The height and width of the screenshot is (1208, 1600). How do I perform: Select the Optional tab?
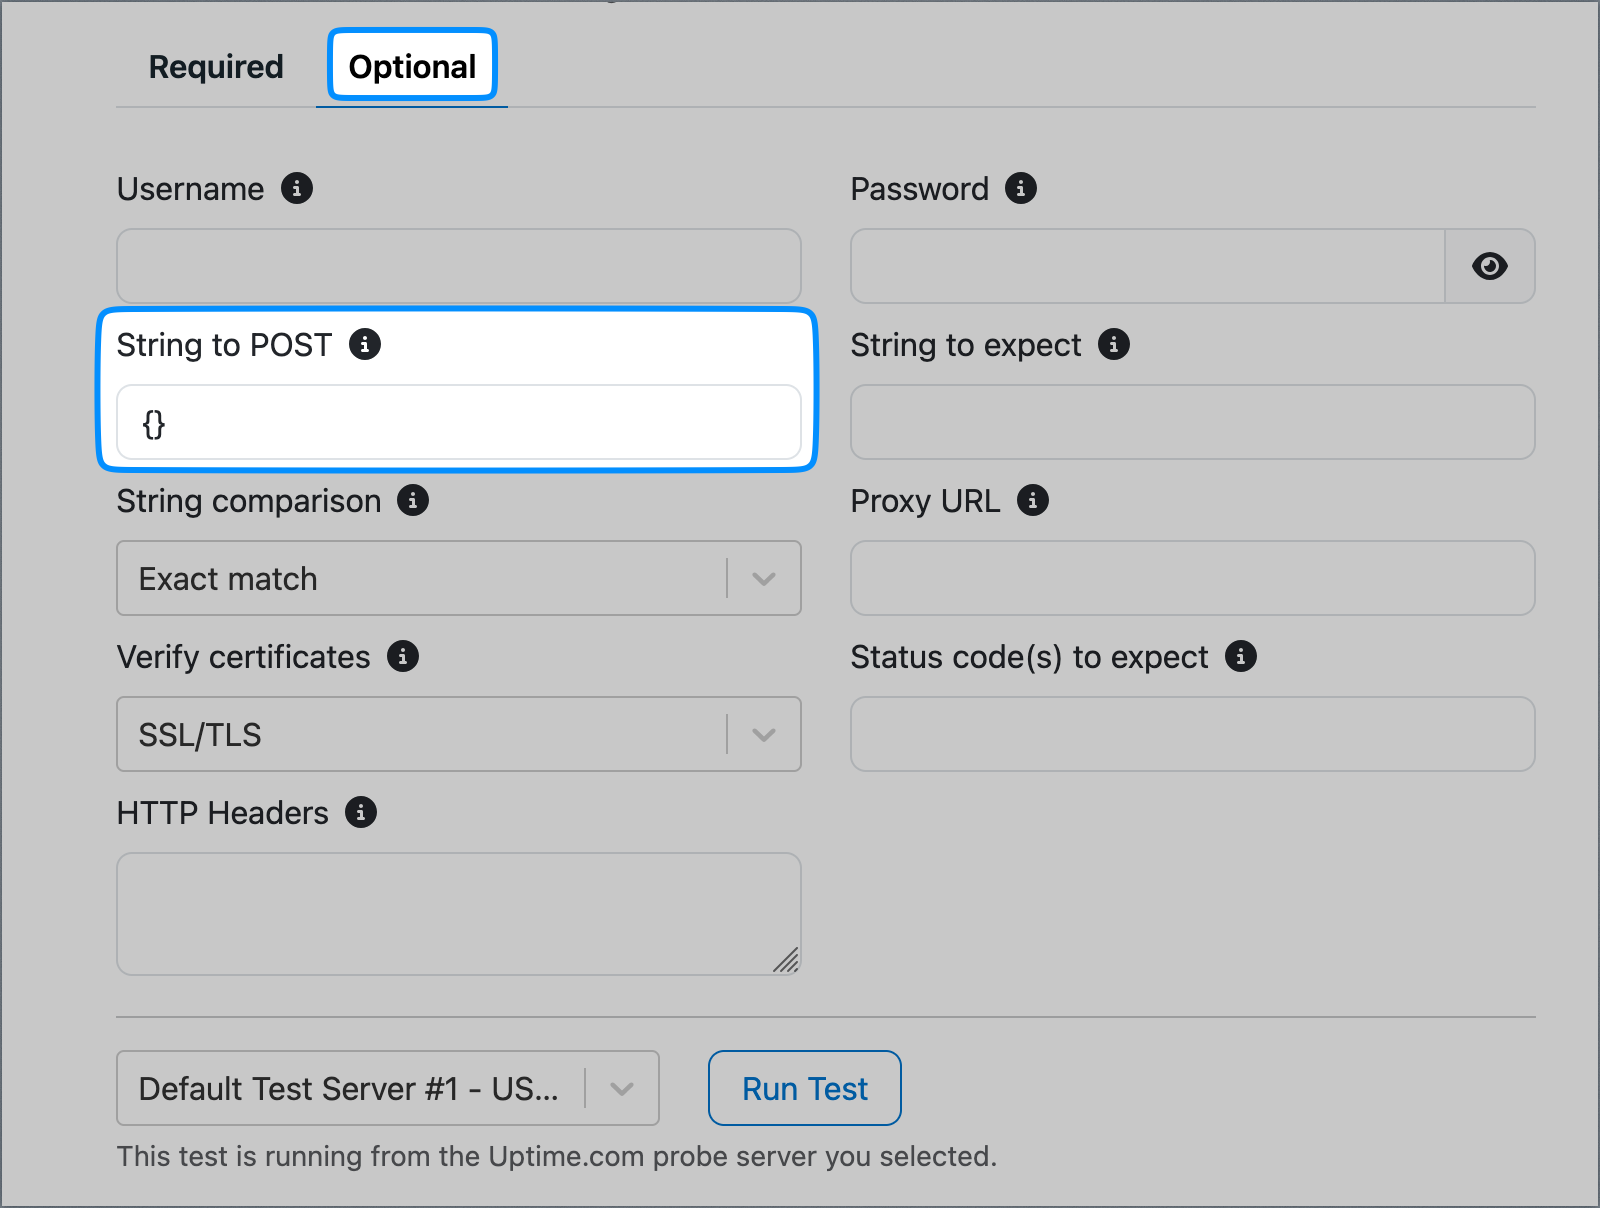[x=412, y=67]
